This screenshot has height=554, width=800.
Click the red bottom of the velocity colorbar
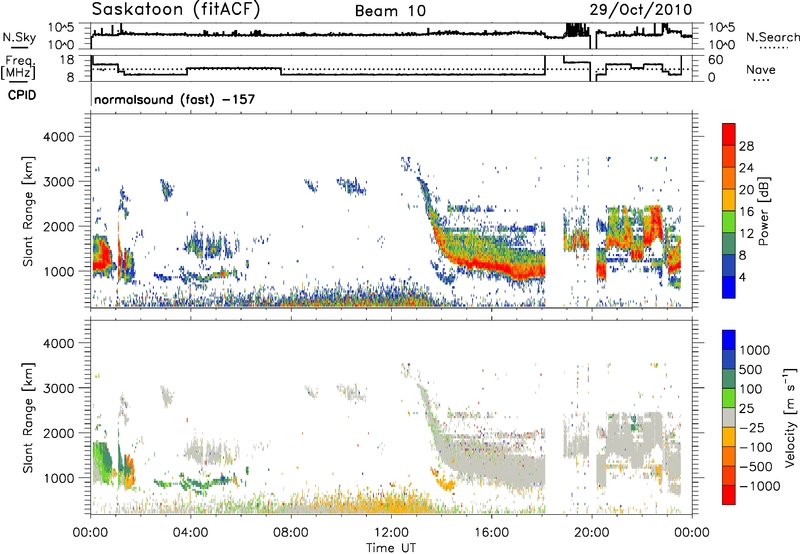pos(729,495)
